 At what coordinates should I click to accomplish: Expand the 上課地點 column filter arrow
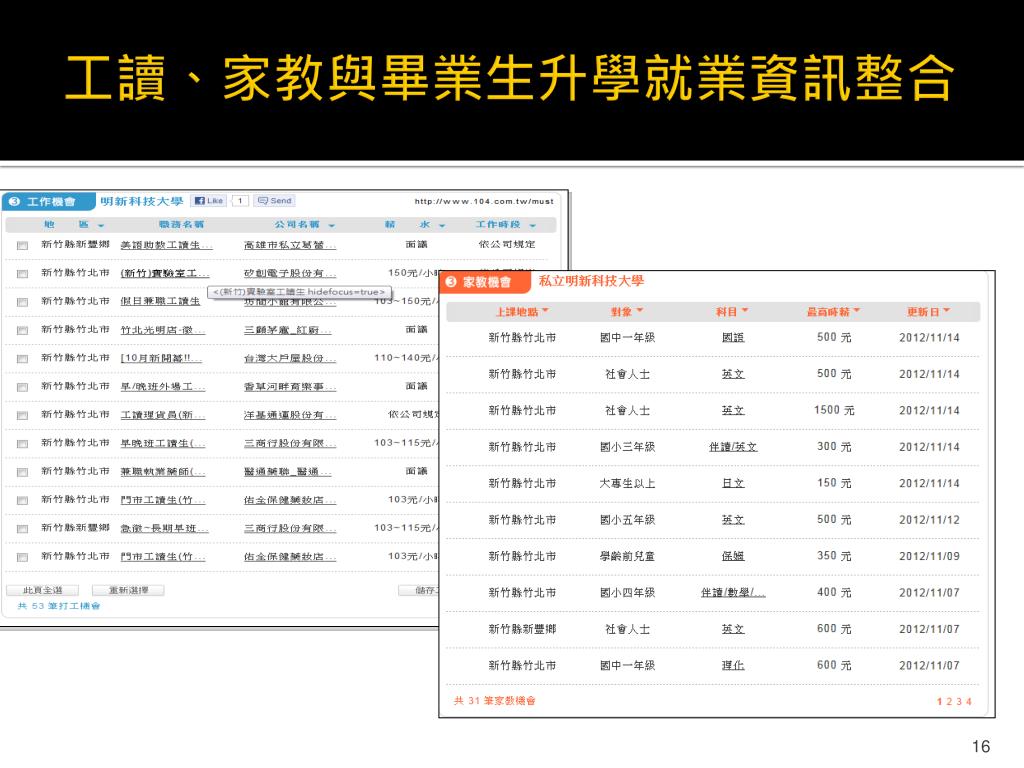[545, 311]
